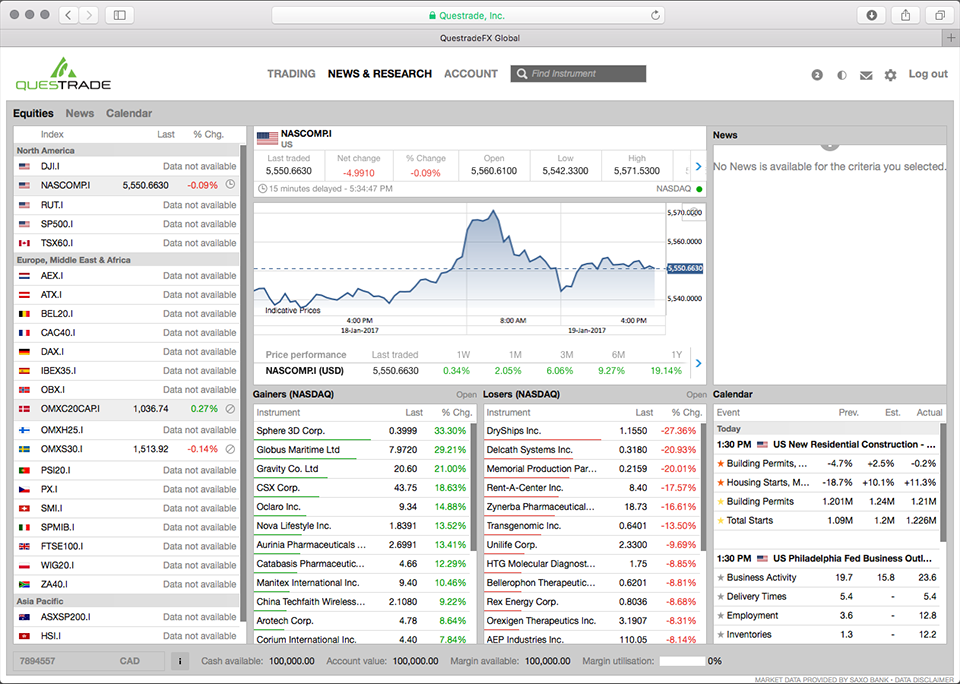Click the Safari share icon
Screen dimensions: 960x684
point(906,15)
